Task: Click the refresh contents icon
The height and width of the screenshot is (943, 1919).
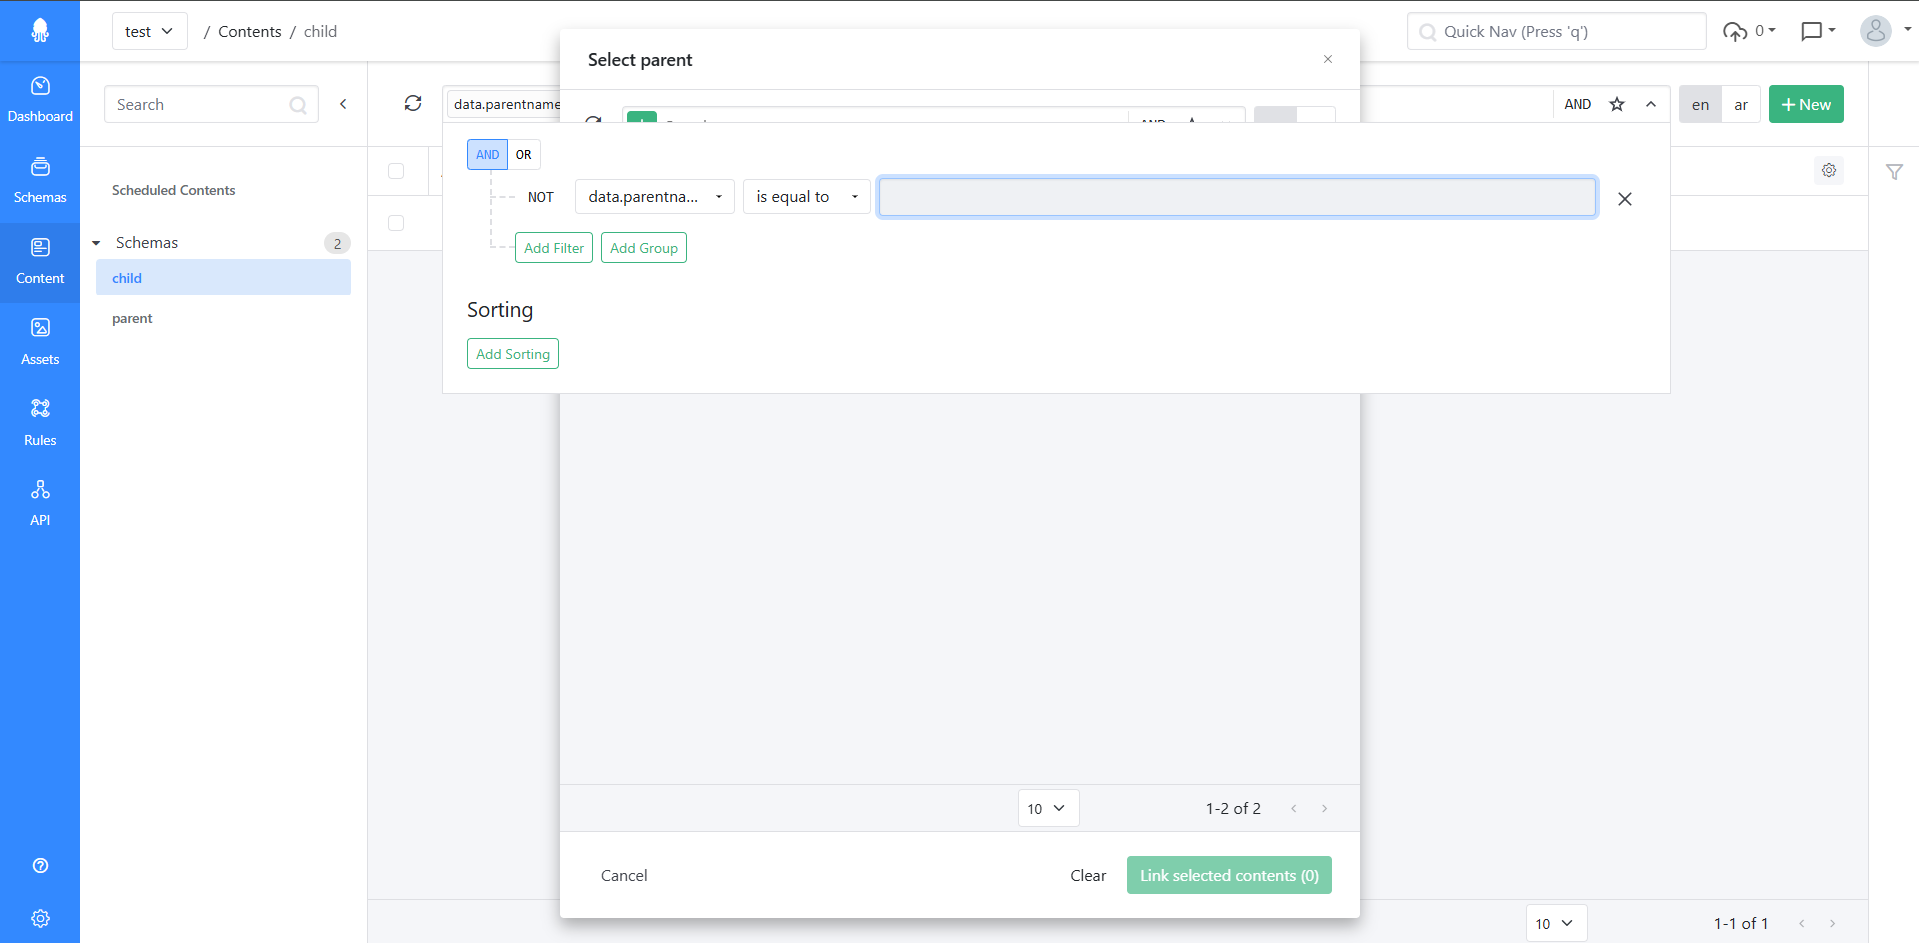Action: [x=413, y=104]
